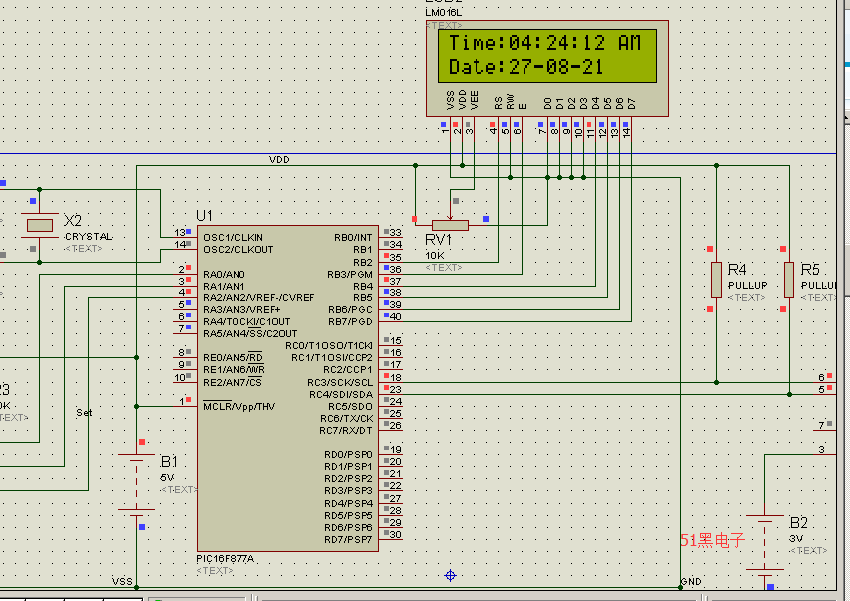Image resolution: width=850 pixels, height=601 pixels.
Task: Click the 'RB0/INT' pin label
Action: click(x=353, y=237)
